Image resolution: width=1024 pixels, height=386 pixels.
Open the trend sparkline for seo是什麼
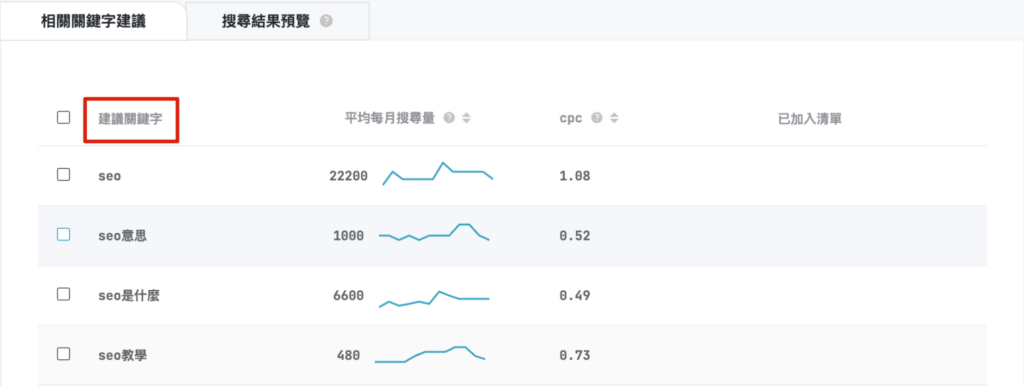434,298
